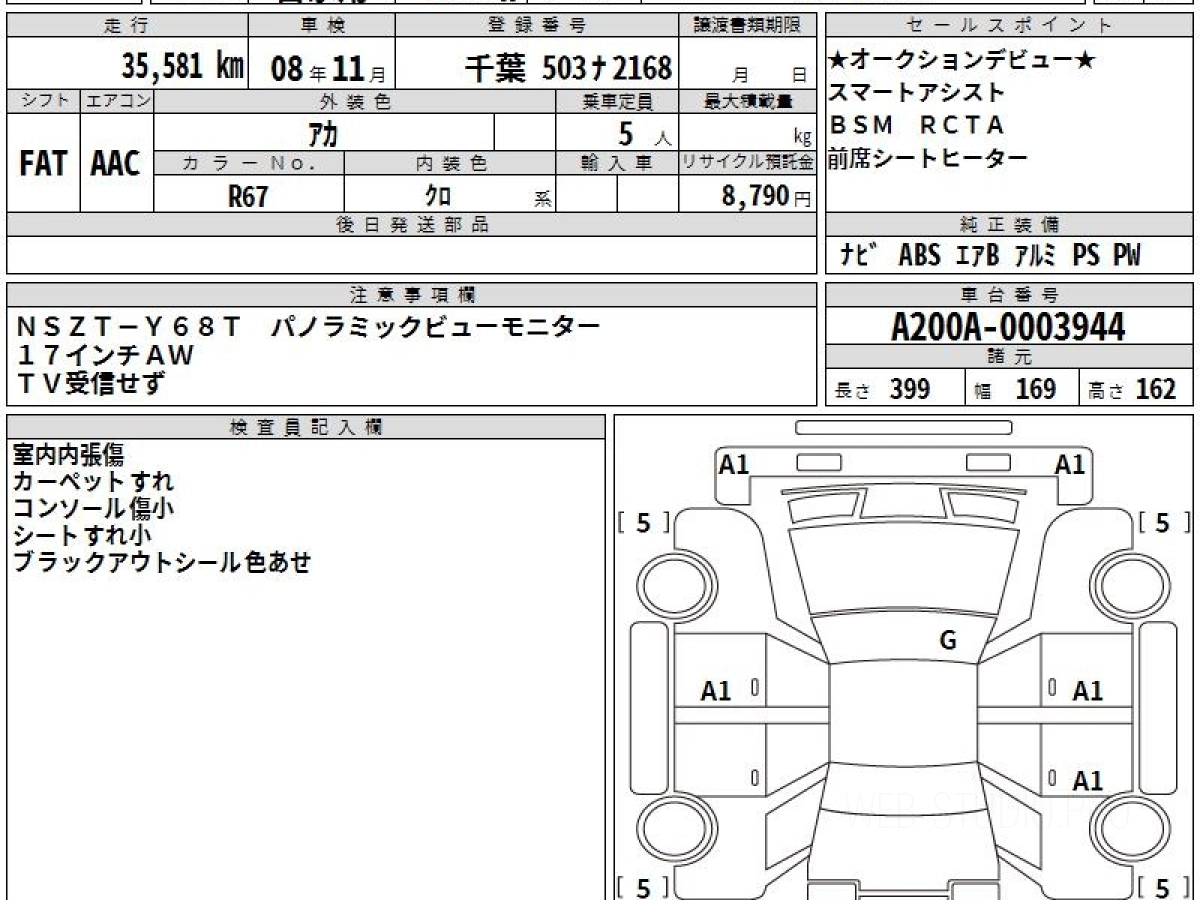Viewport: 1200px width, 900px height.
Task: Select the シフト header cell
Action: [x=44, y=101]
